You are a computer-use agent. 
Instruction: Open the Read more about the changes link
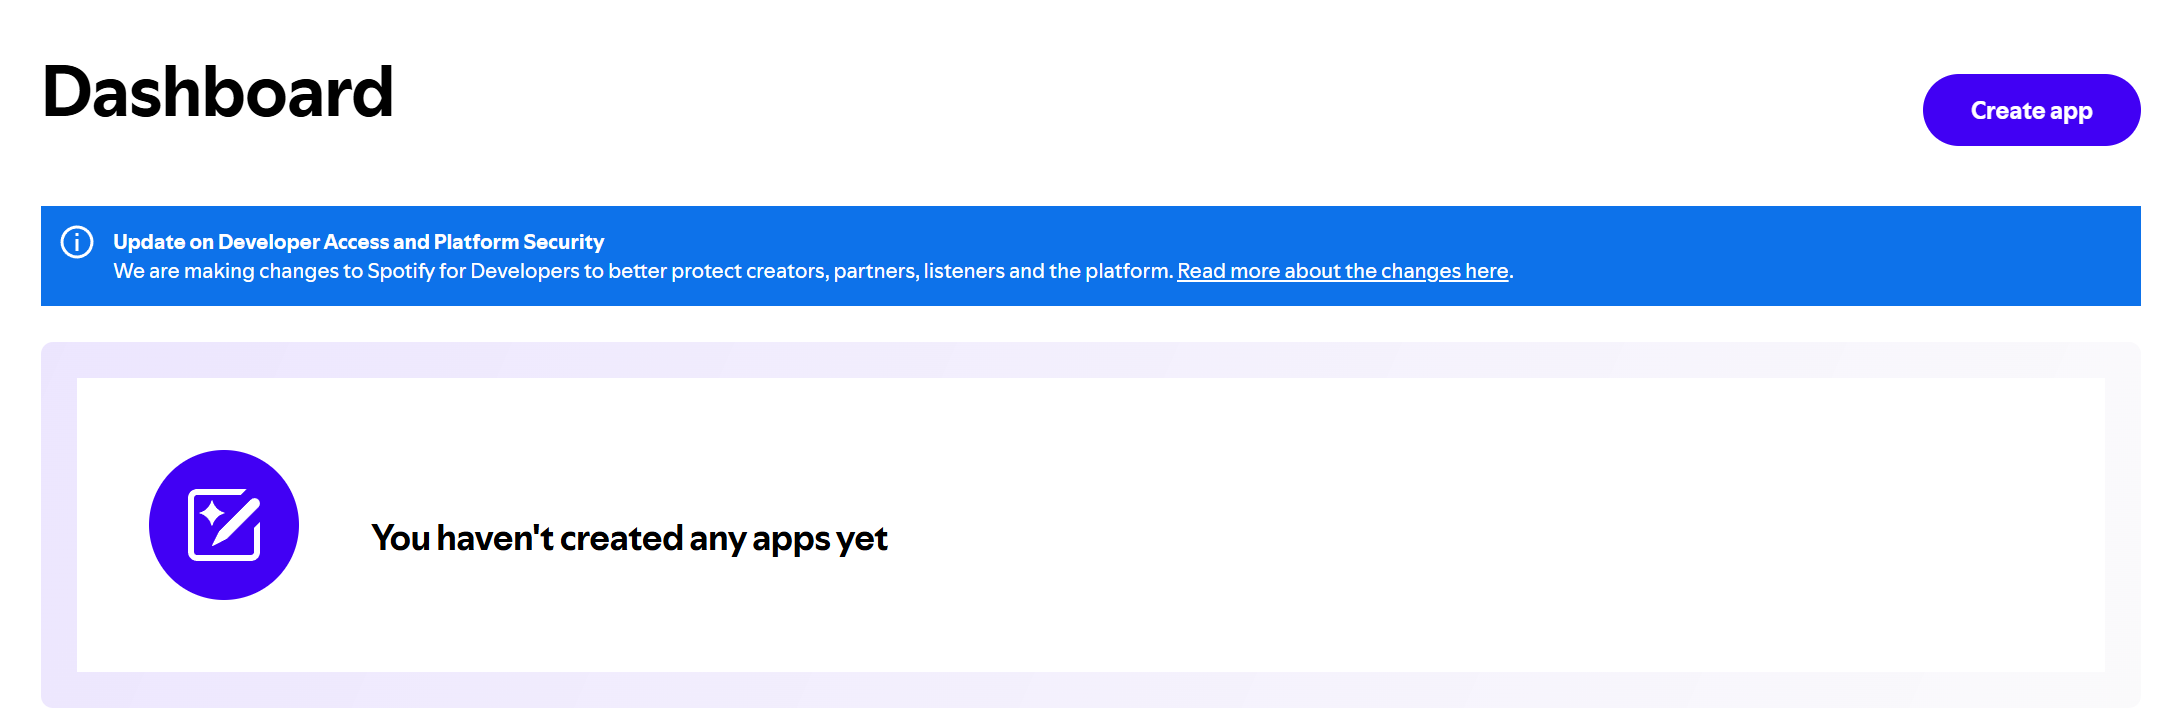(1343, 271)
